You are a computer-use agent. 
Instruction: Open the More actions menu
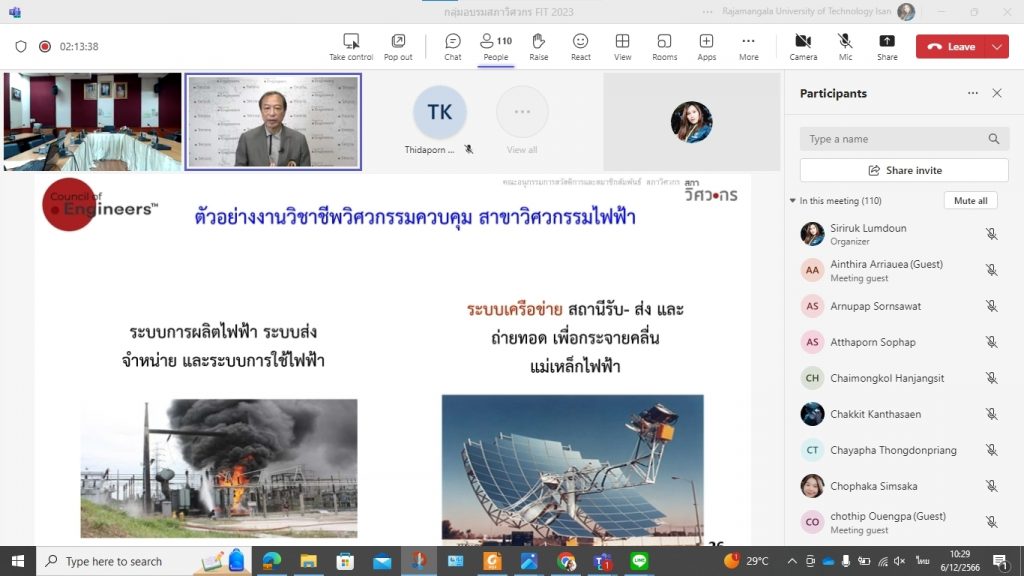tap(748, 46)
